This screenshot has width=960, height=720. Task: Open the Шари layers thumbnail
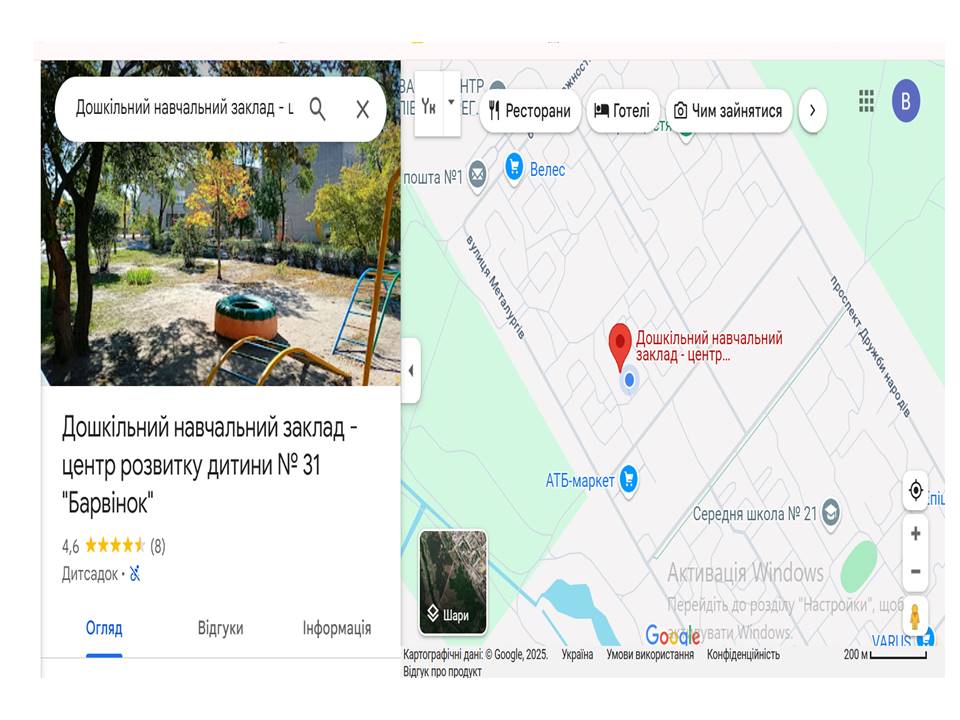[453, 582]
